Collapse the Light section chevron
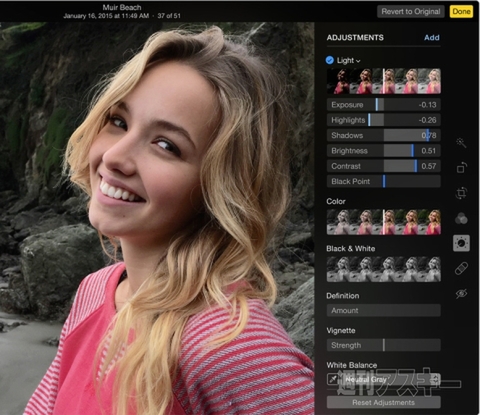Screen dimensions: 480x415 [358, 61]
